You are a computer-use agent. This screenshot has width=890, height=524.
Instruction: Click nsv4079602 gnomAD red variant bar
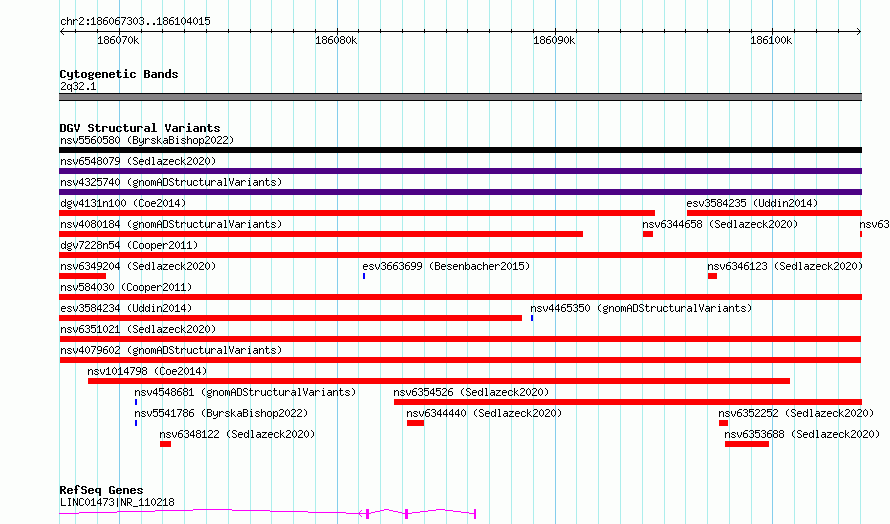pos(460,360)
